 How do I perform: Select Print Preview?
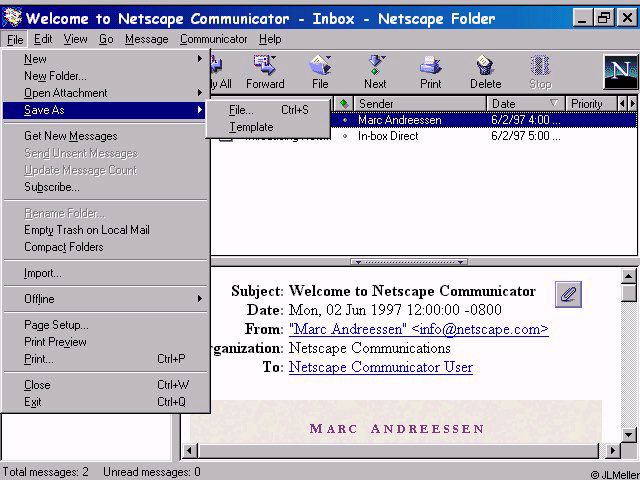[x=104, y=342]
